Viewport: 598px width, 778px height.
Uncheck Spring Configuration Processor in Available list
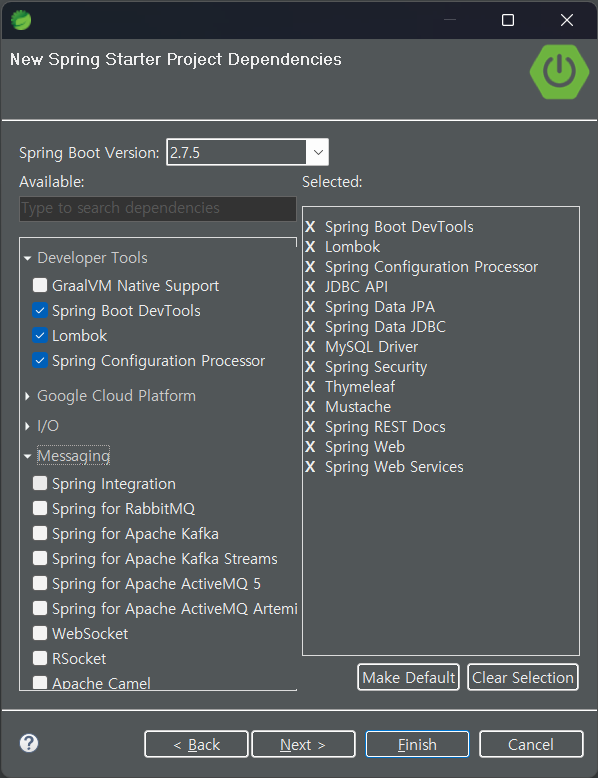tap(40, 360)
